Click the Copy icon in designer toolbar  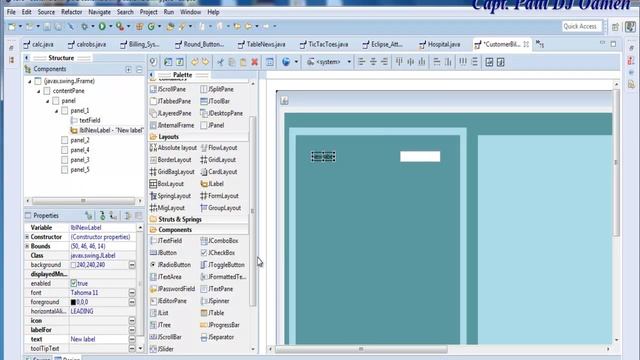point(232,62)
